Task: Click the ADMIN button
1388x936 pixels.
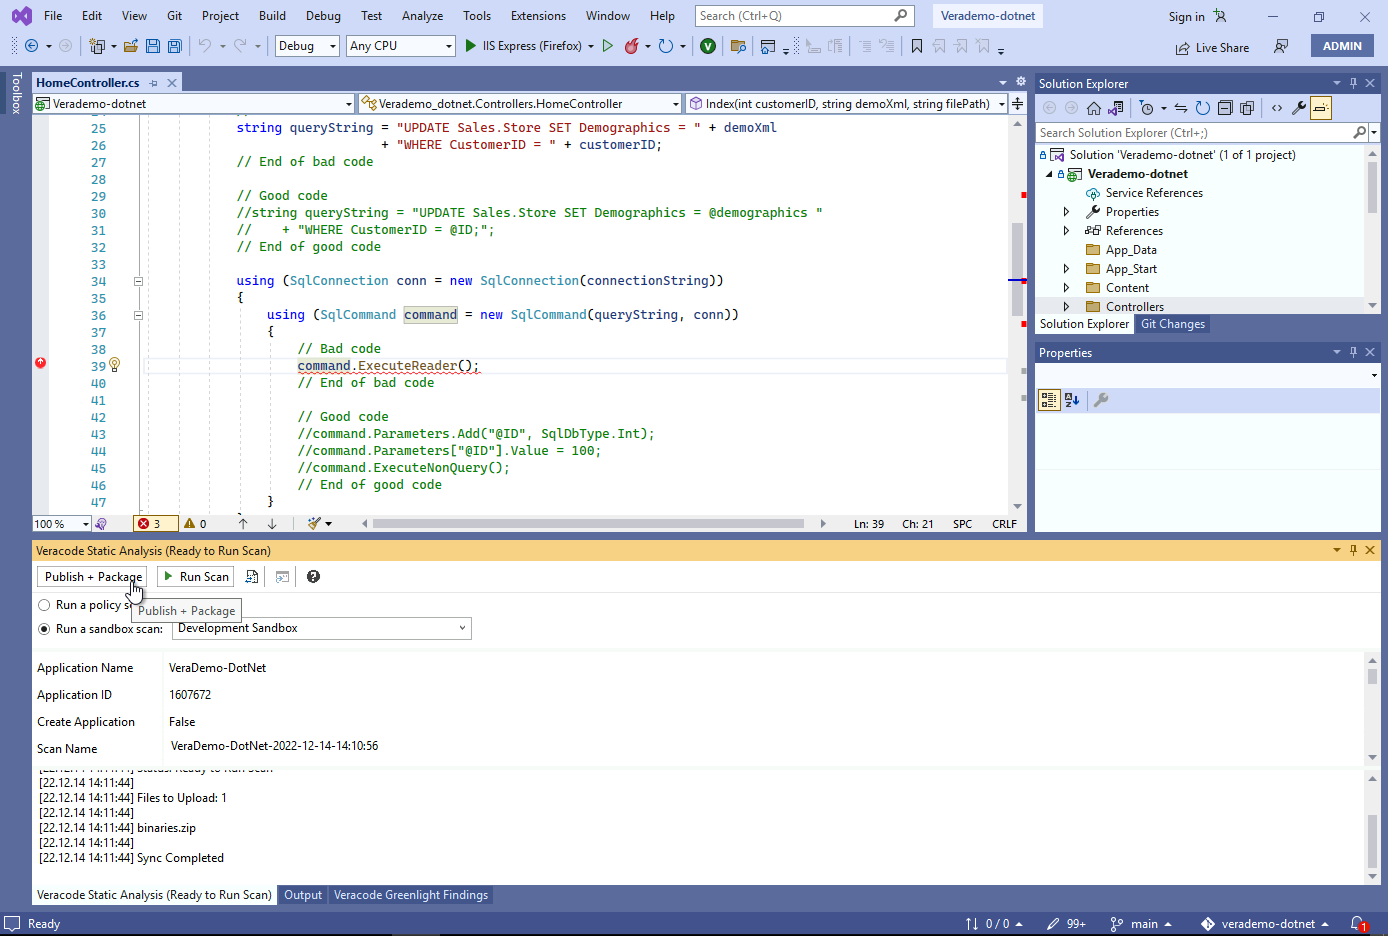Action: pos(1342,46)
